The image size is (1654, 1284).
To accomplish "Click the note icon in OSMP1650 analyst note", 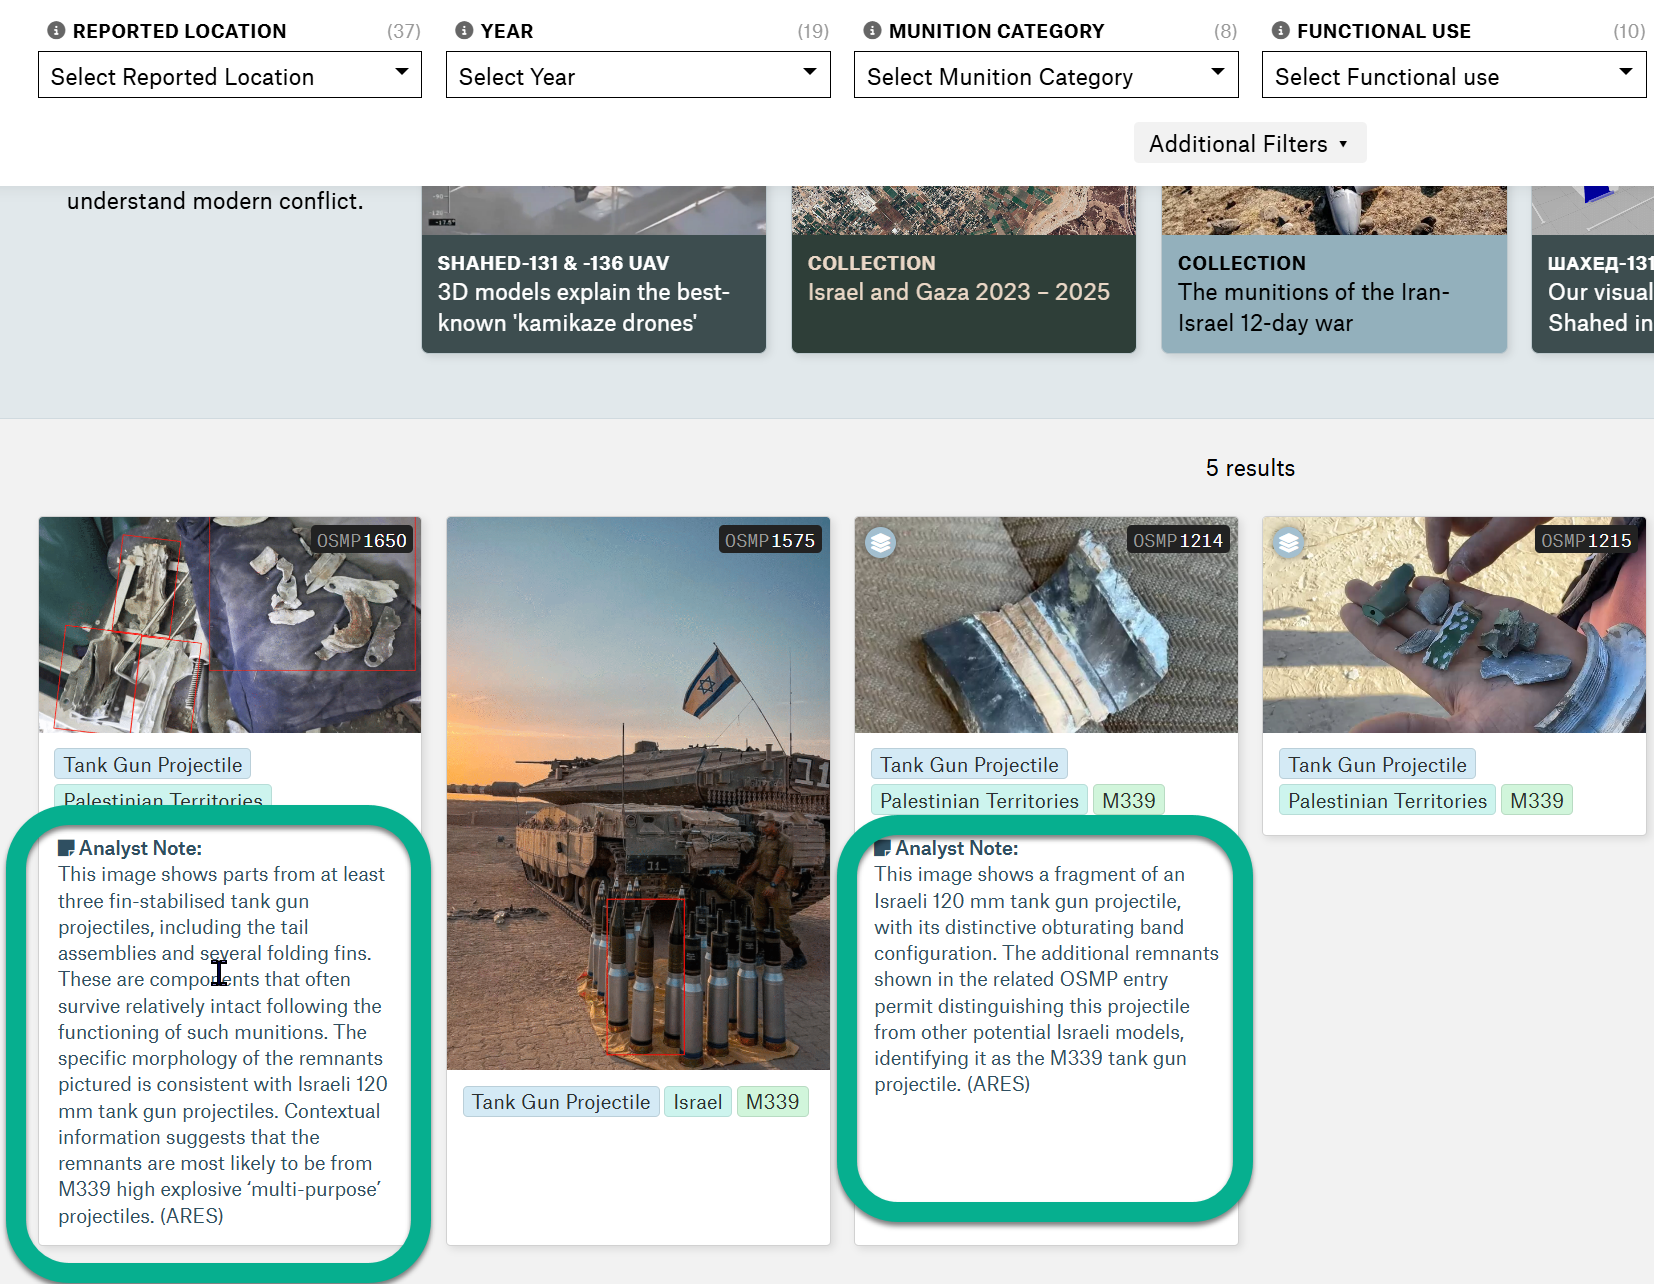I will click(x=66, y=848).
